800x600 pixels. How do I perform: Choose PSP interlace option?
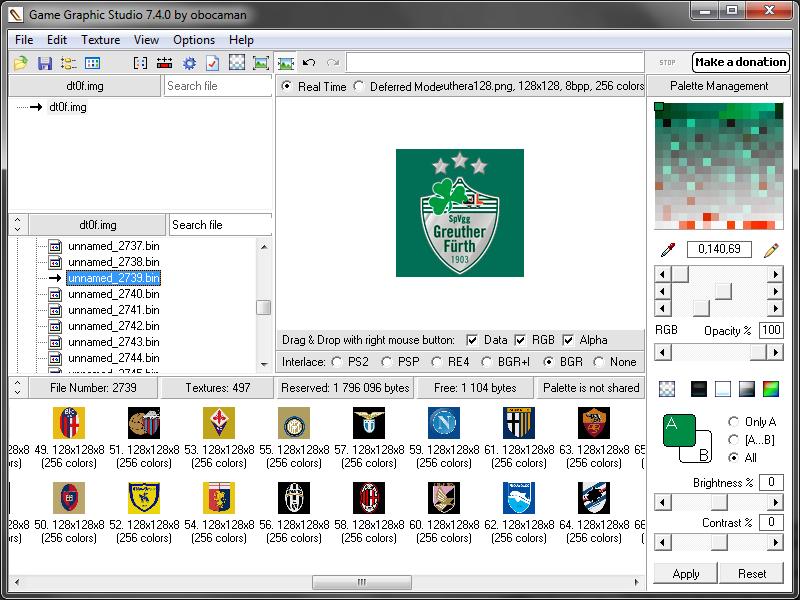pyautogui.click(x=387, y=362)
